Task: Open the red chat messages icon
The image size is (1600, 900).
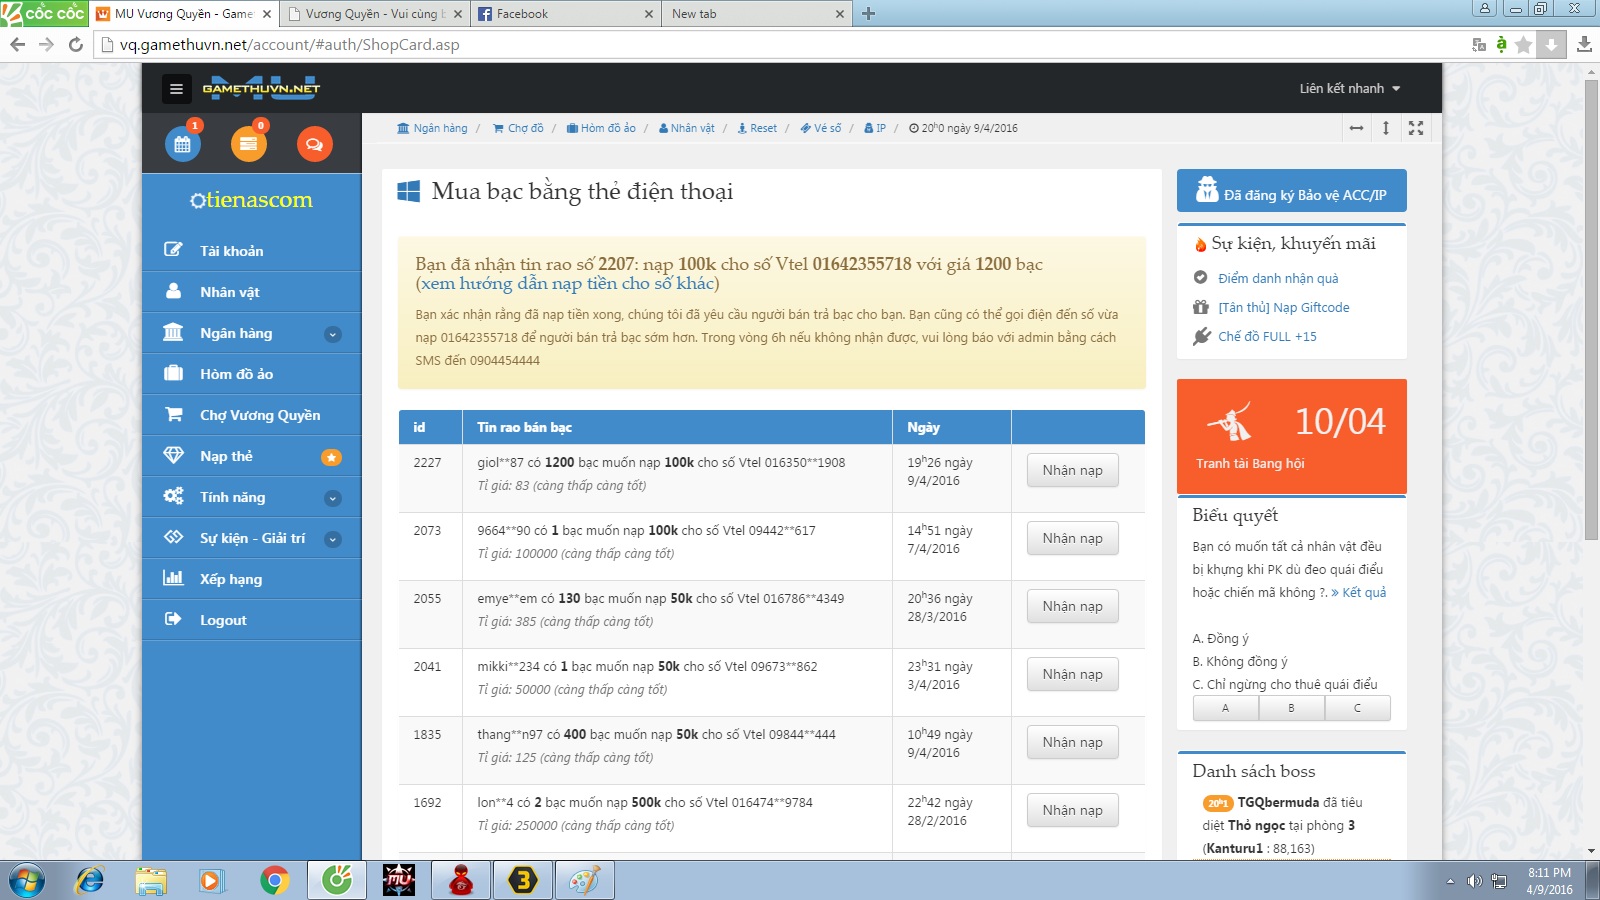Action: (x=314, y=144)
